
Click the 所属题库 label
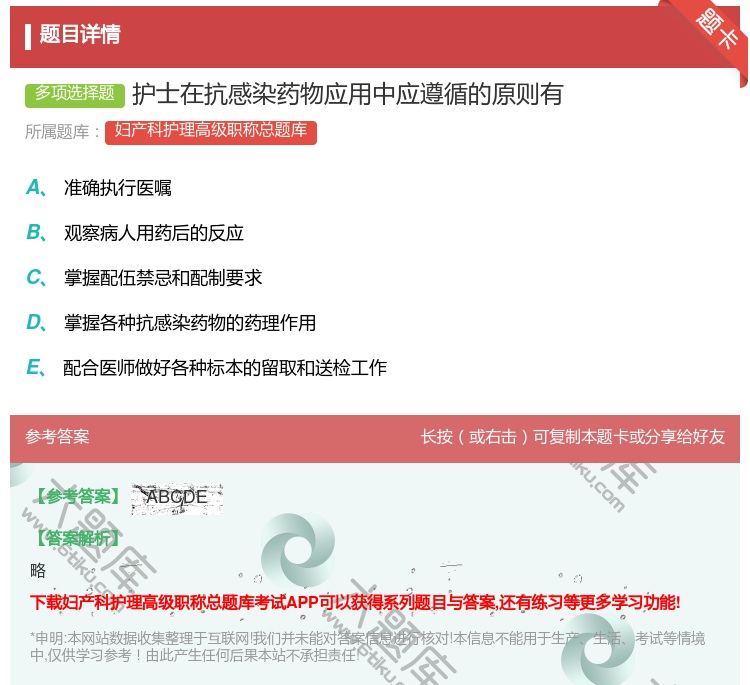(x=62, y=132)
